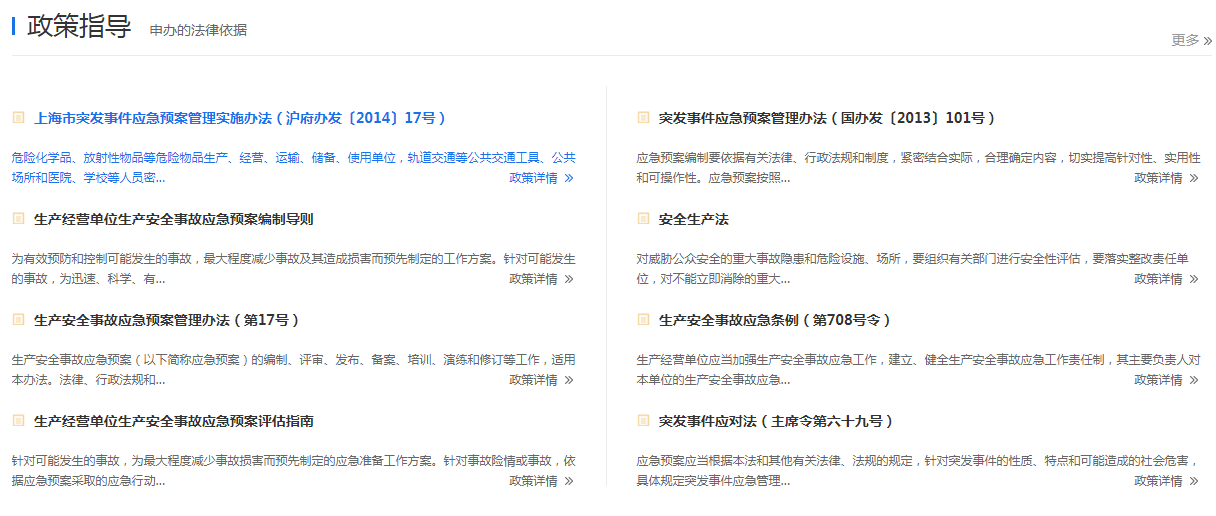Viewport: 1216px width, 516px height.
Task: Click the summary text starting 生产安全事故应急预案（以下简称应急预案）
Action: pos(294,370)
